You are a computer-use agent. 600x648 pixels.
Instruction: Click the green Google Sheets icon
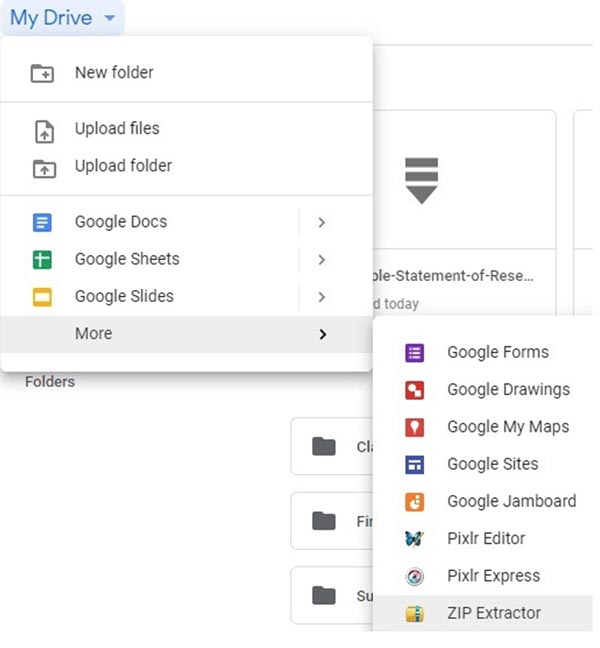[x=42, y=260]
